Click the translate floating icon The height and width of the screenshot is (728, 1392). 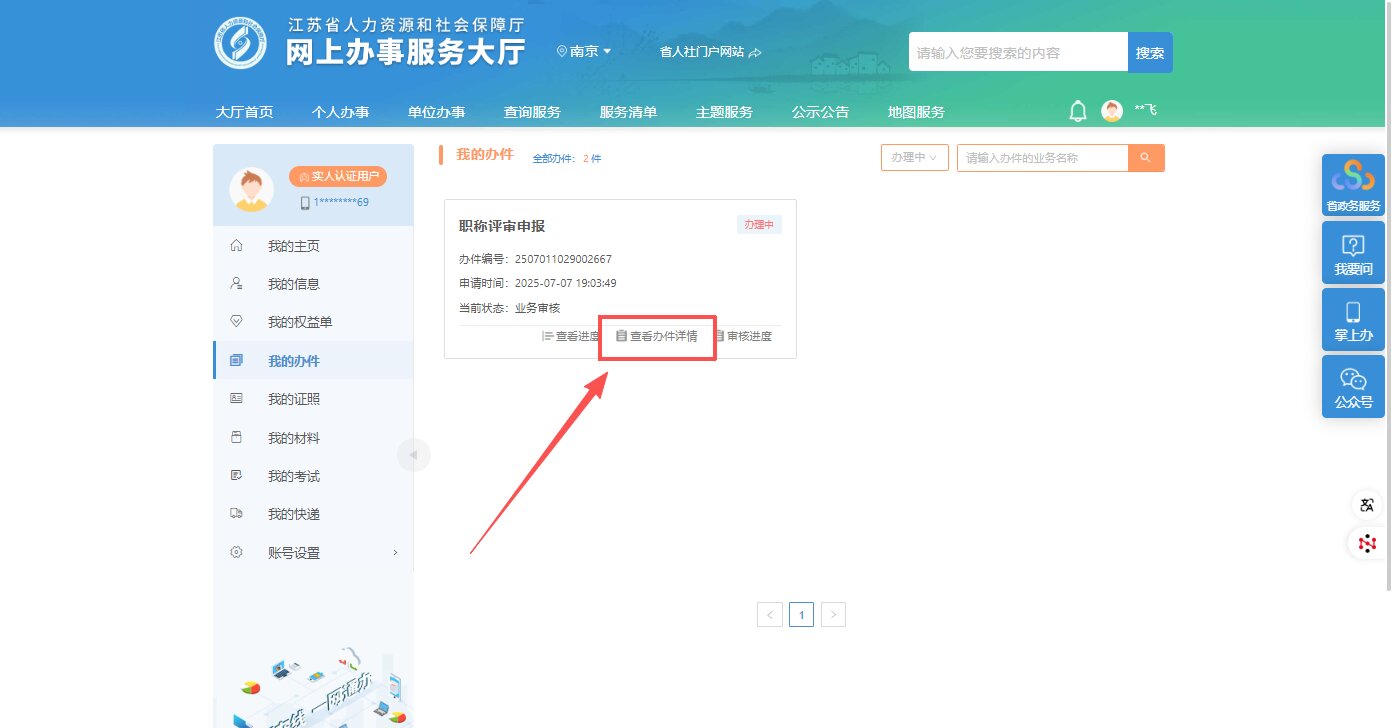[1367, 505]
